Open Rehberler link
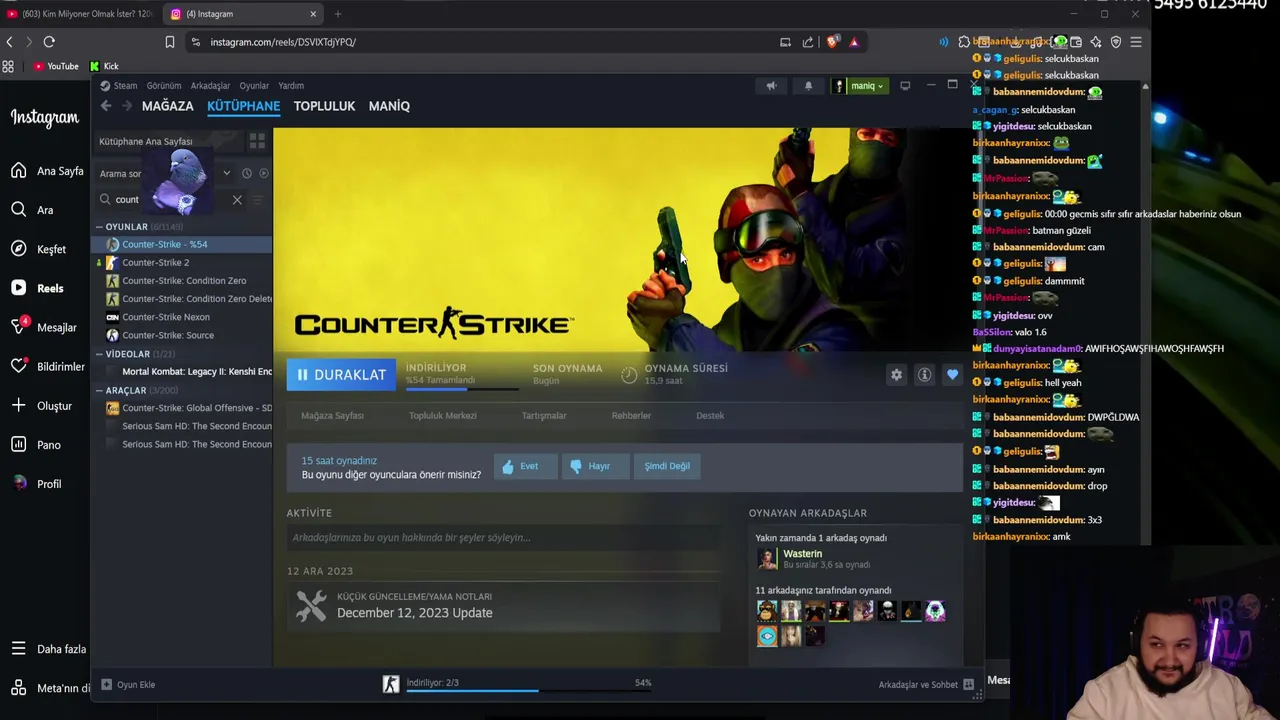 pyautogui.click(x=631, y=416)
